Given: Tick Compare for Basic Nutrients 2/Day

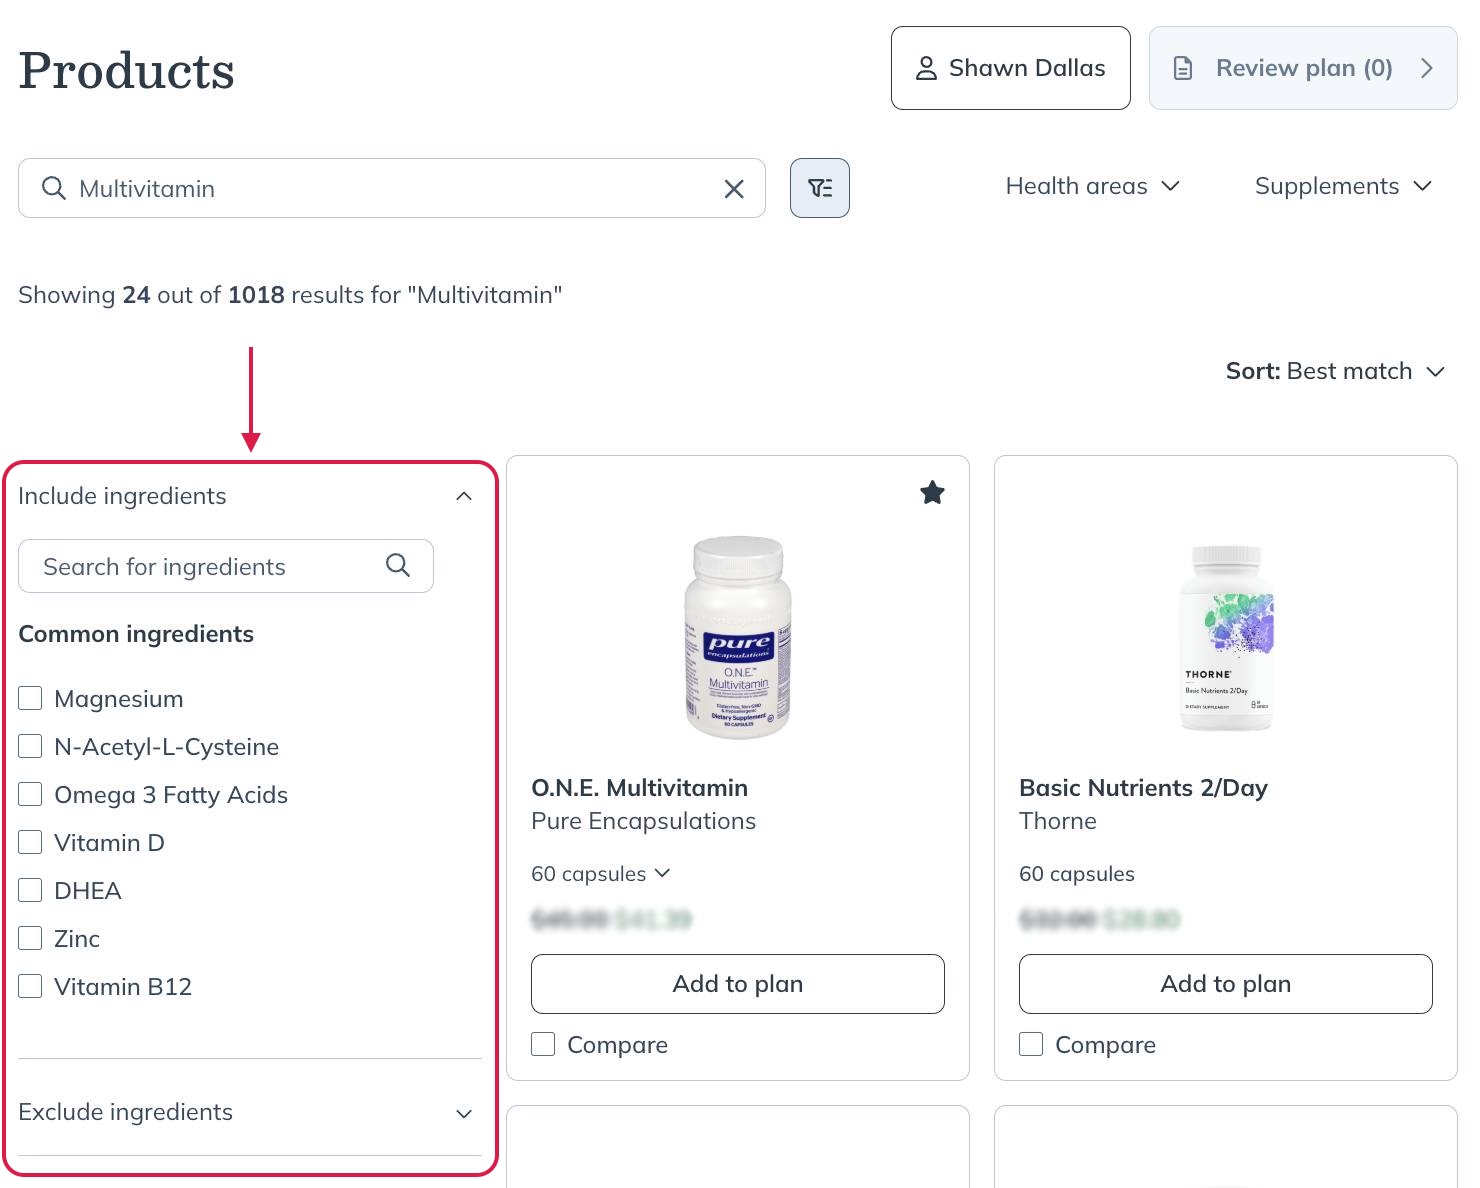Looking at the screenshot, I should pos(1031,1044).
